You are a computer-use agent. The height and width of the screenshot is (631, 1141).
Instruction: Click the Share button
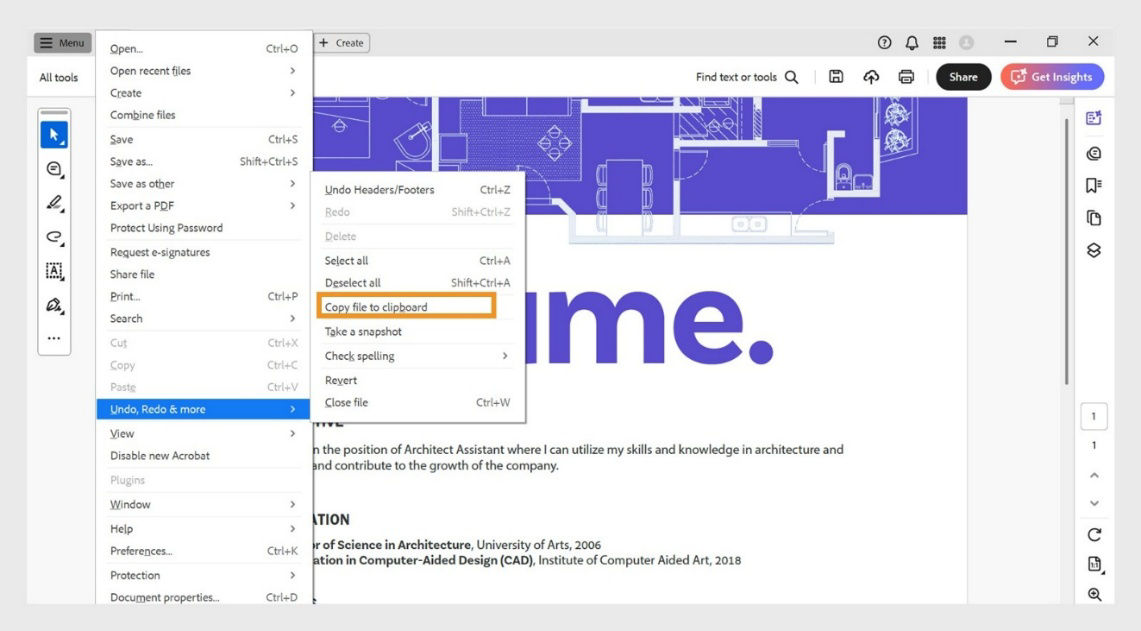(962, 76)
